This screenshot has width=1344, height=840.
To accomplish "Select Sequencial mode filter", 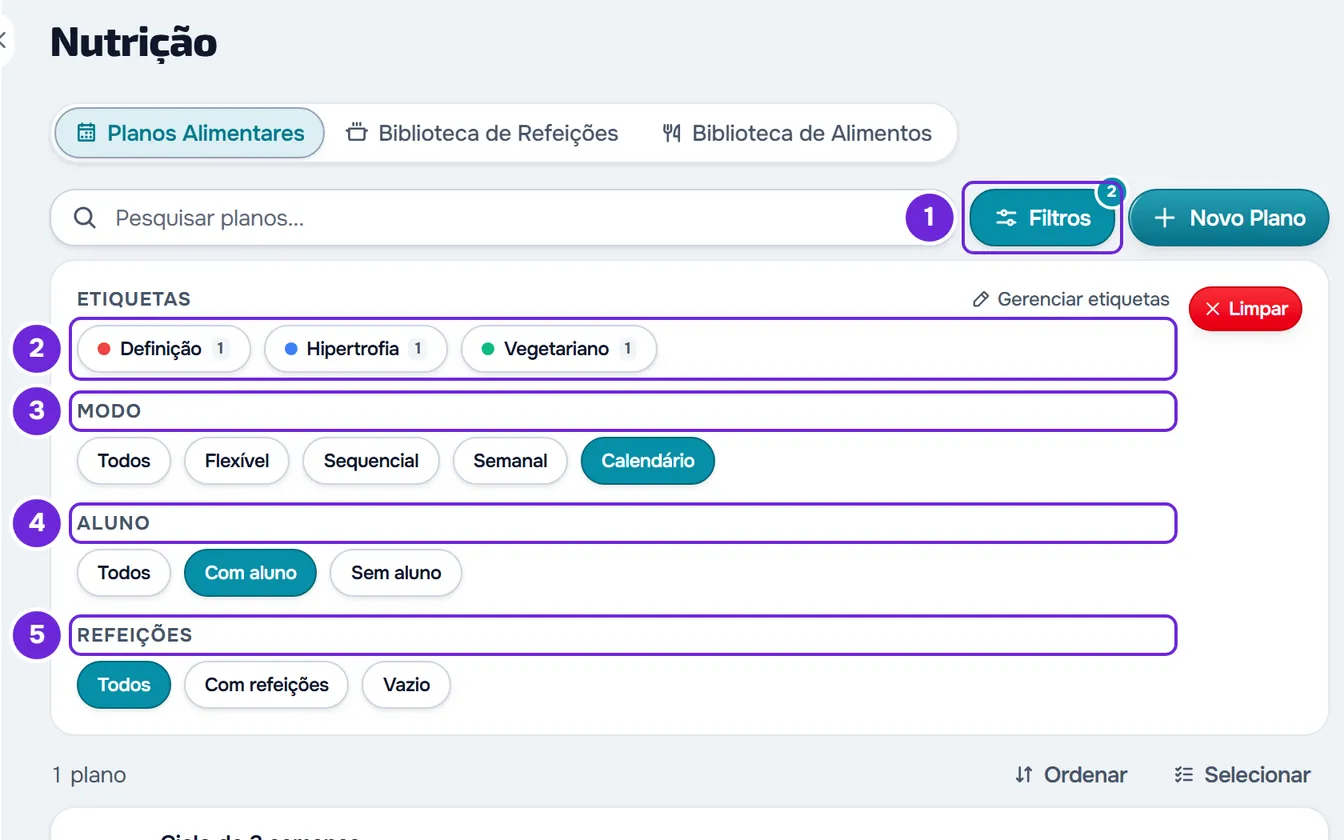I will pos(371,461).
